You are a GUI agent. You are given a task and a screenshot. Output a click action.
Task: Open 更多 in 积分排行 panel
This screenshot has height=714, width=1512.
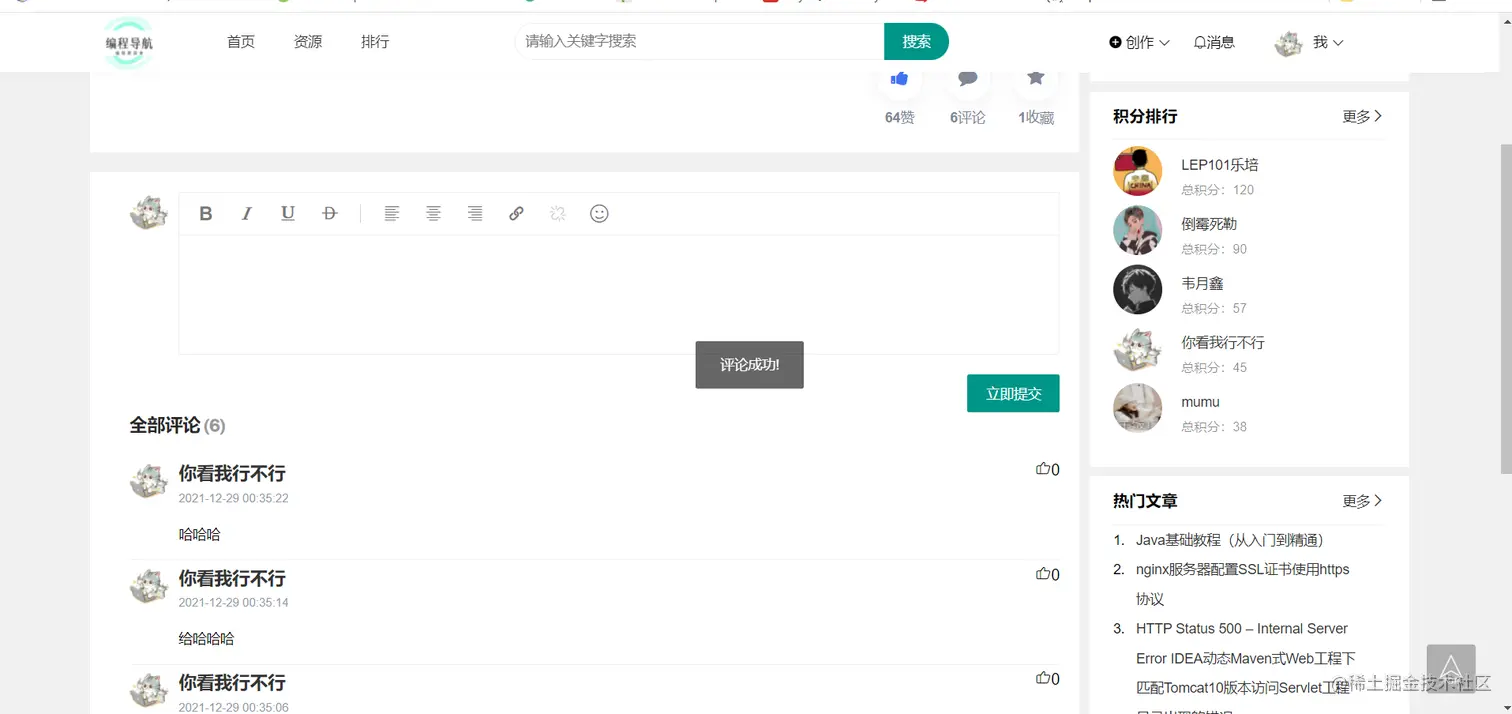click(x=1362, y=116)
